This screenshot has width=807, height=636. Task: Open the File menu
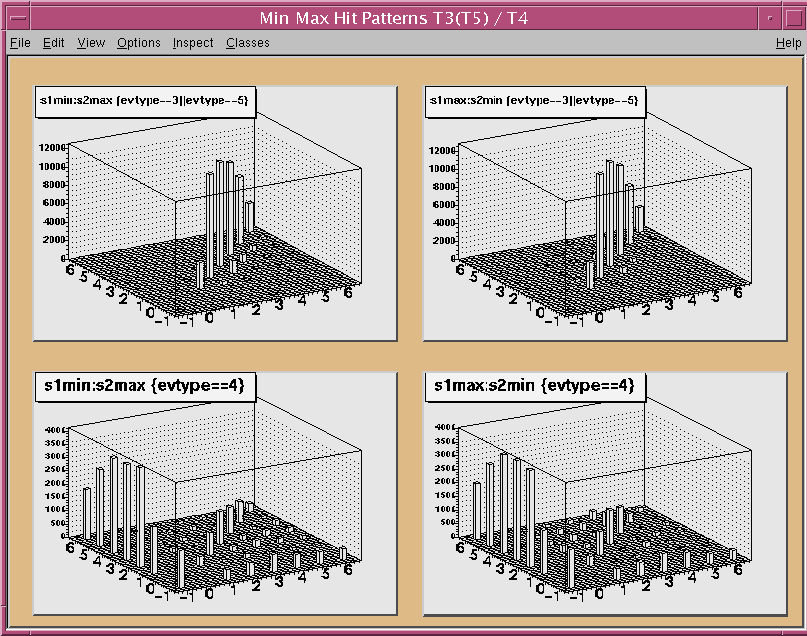pyautogui.click(x=20, y=43)
